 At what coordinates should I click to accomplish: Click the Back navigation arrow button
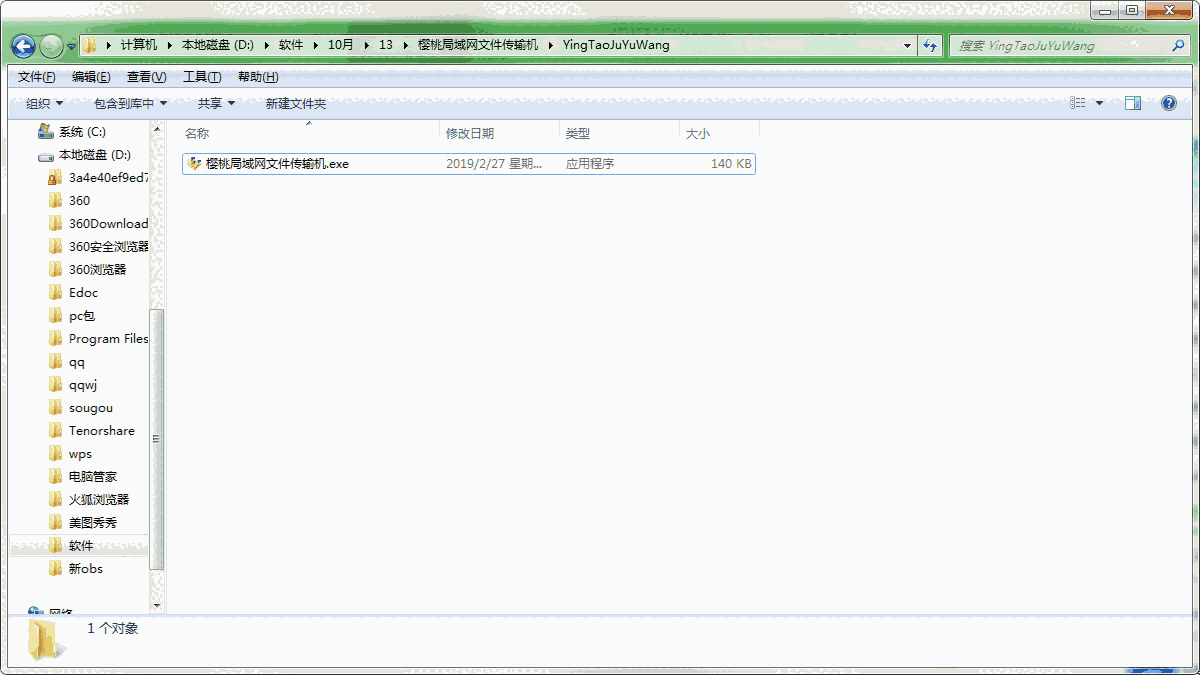pyautogui.click(x=24, y=46)
